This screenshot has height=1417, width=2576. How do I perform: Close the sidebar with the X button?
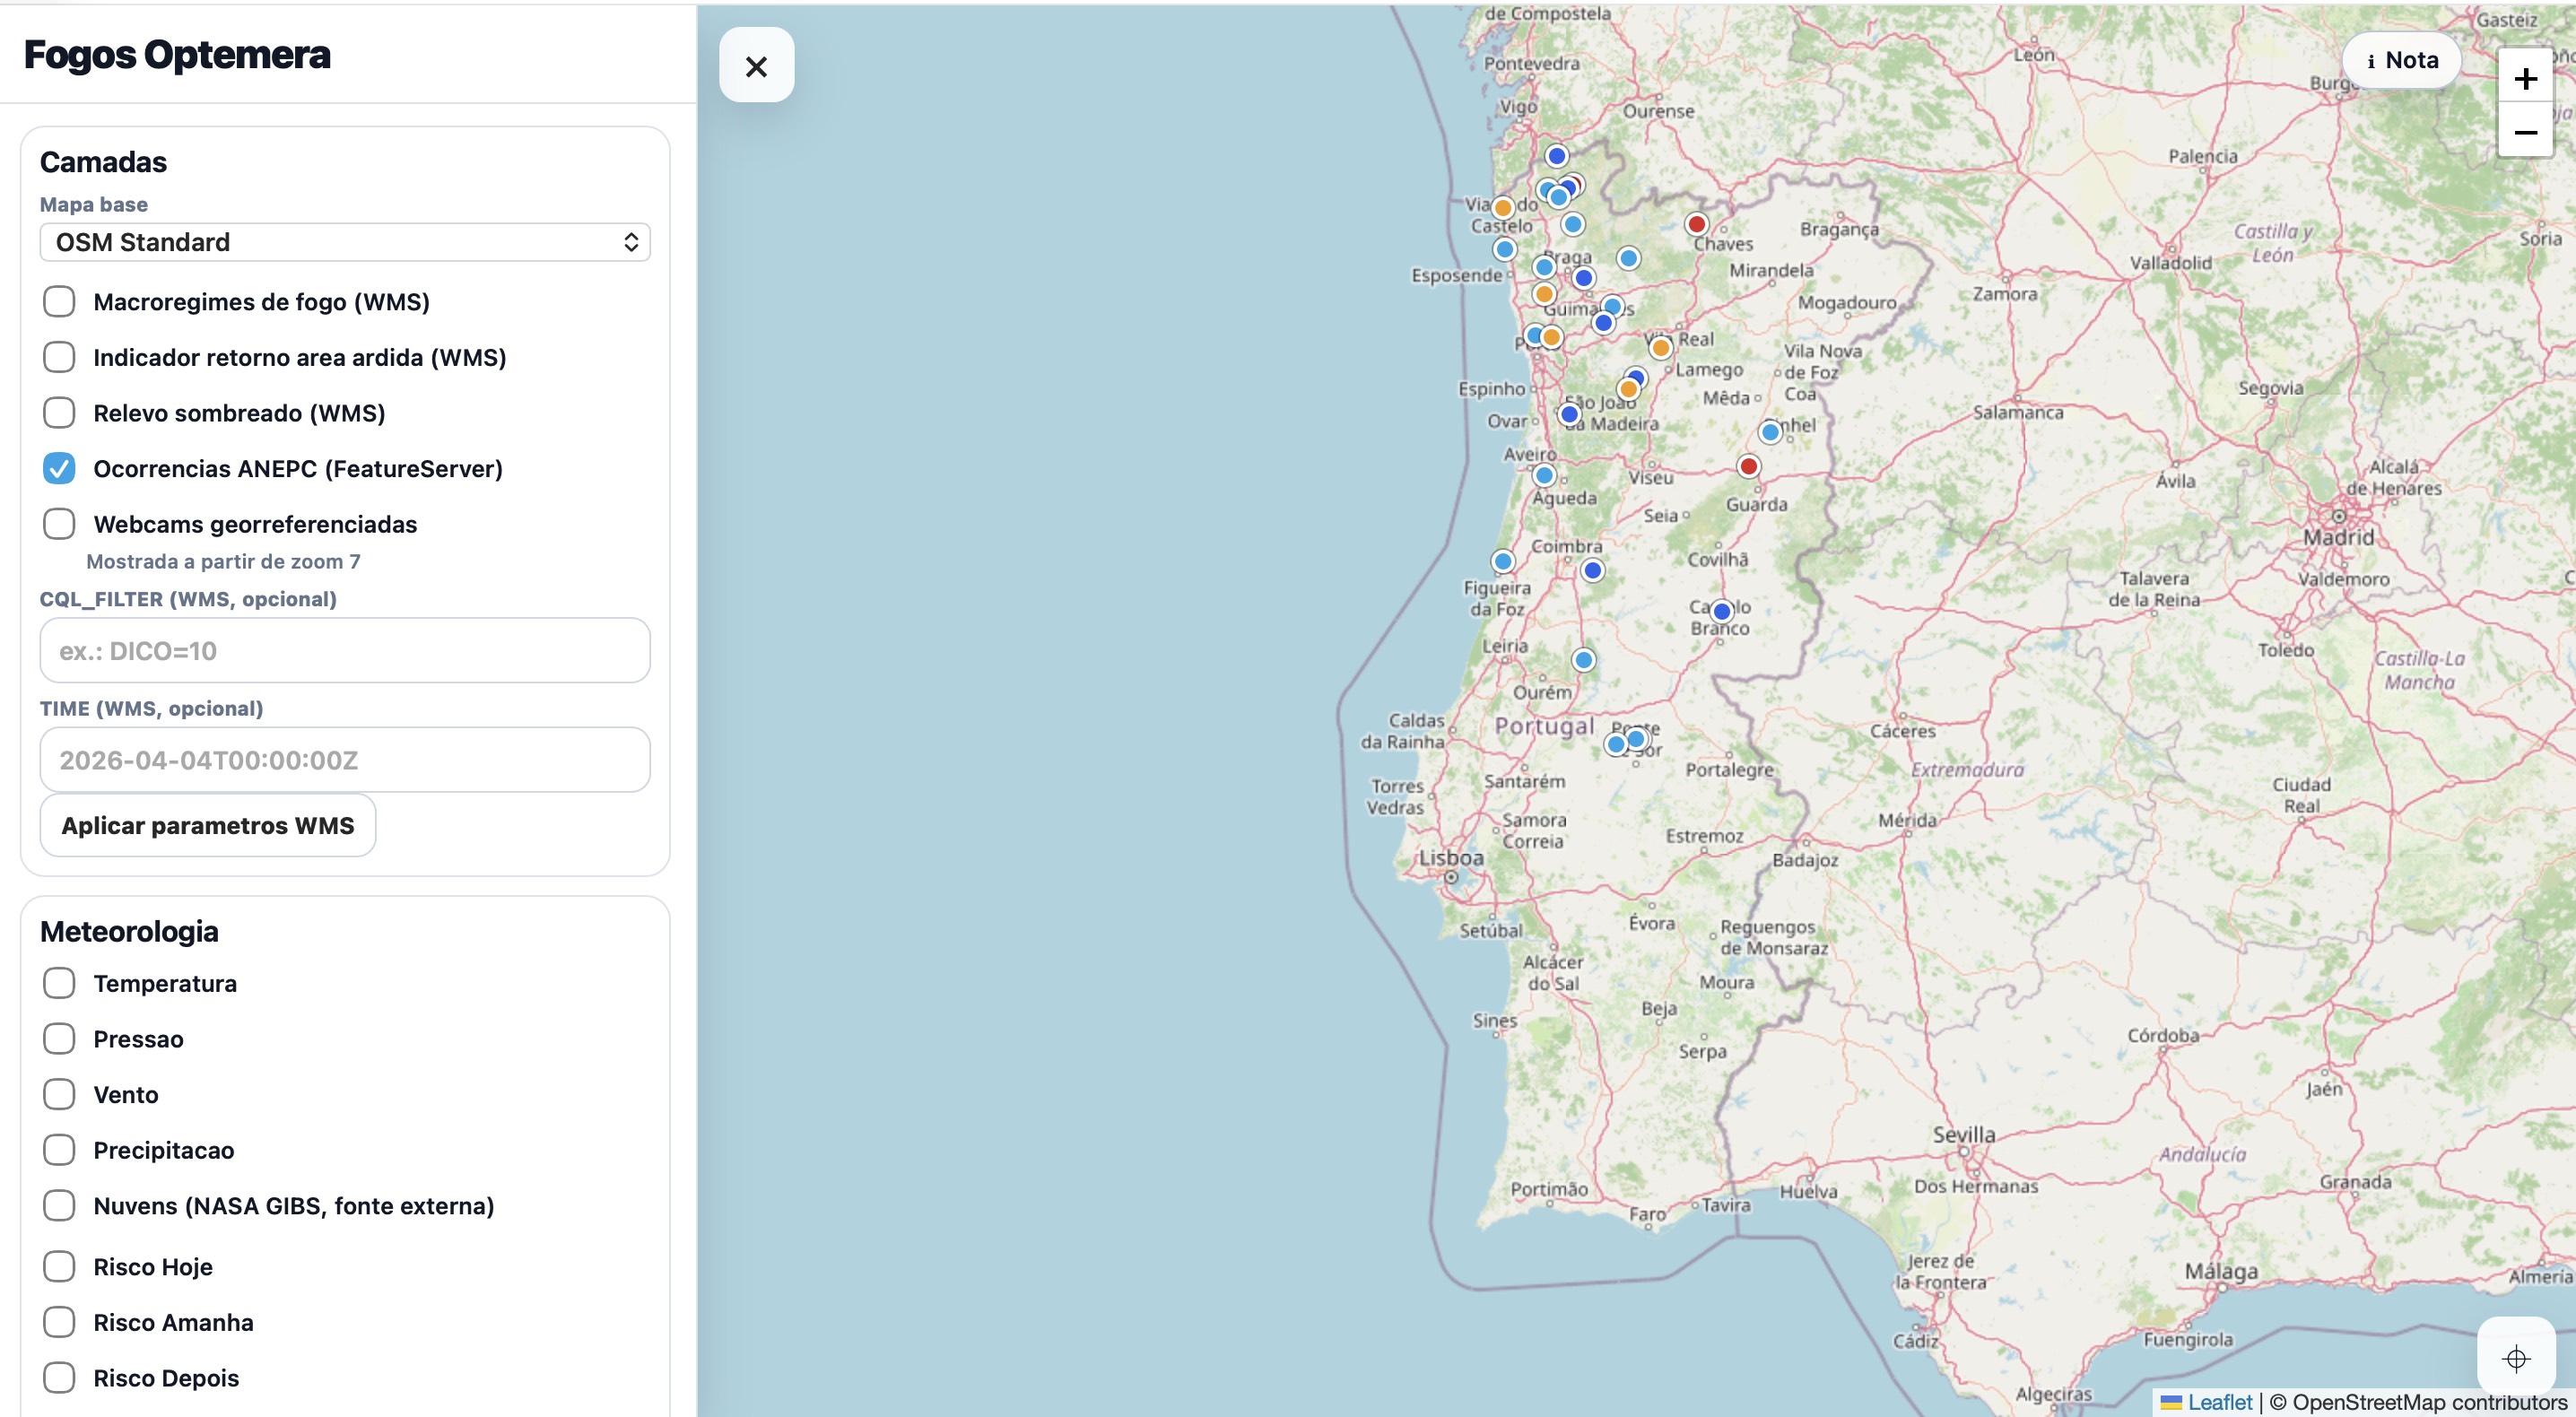[x=756, y=66]
